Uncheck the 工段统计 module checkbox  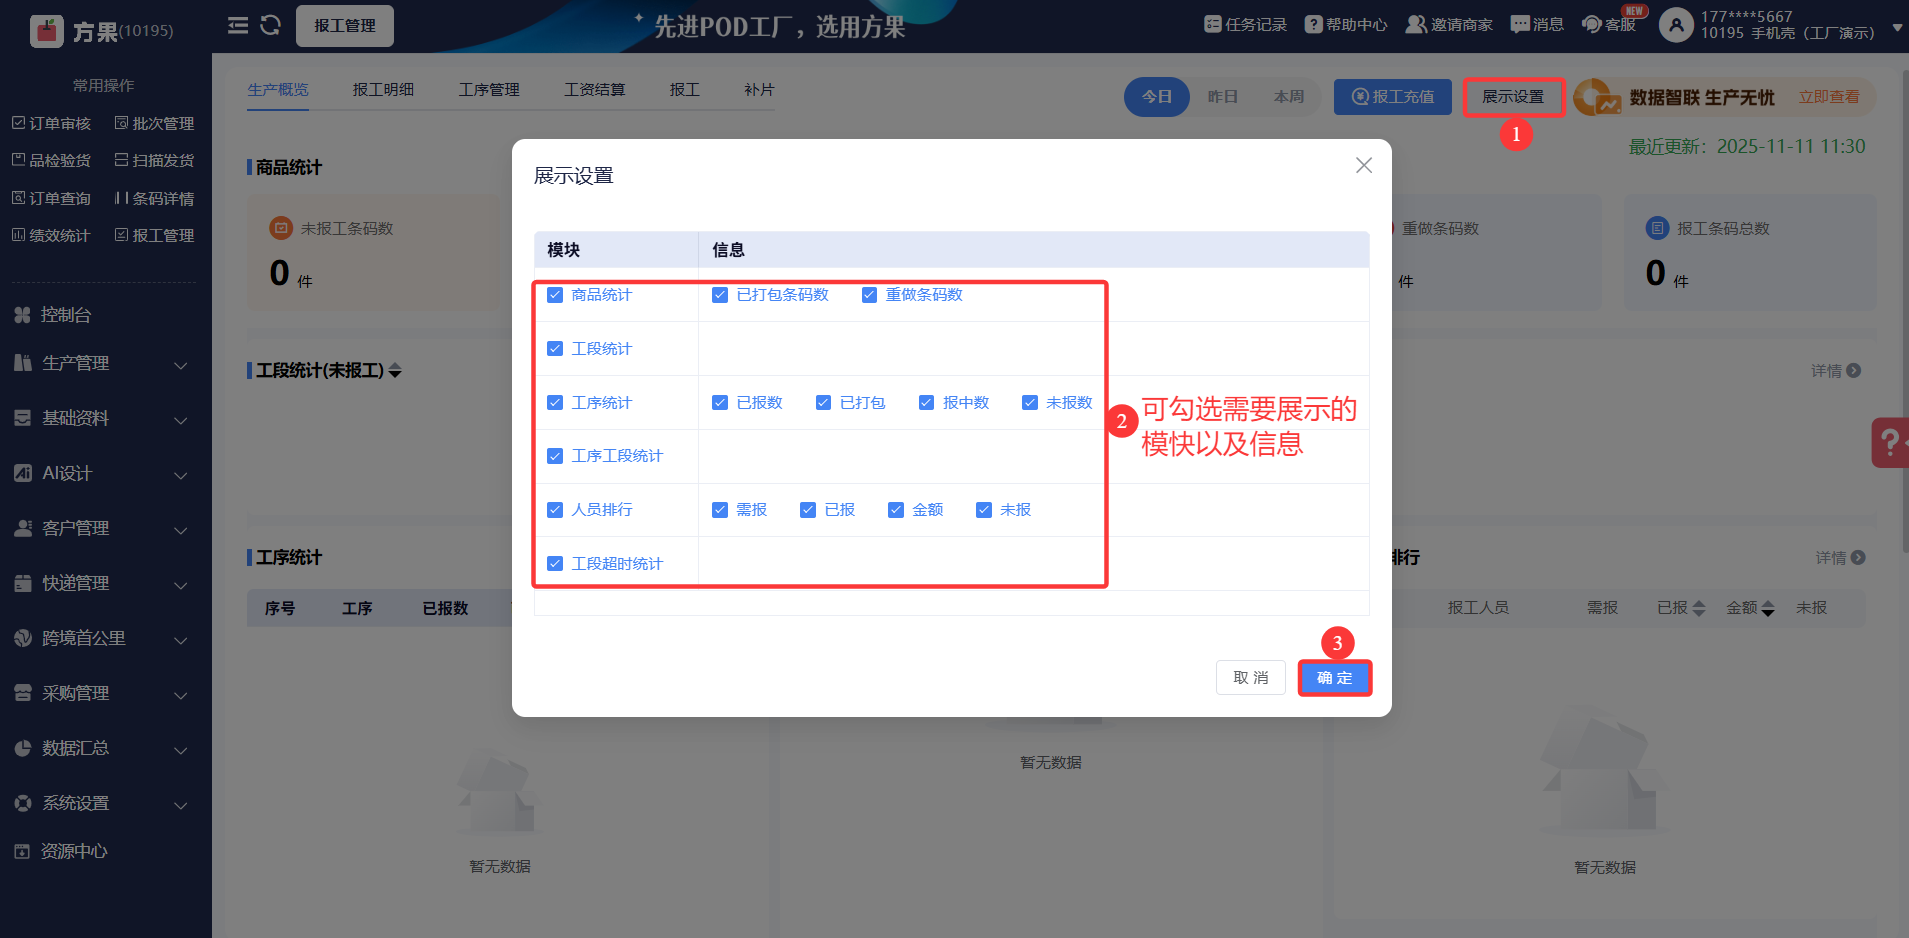[x=555, y=349]
